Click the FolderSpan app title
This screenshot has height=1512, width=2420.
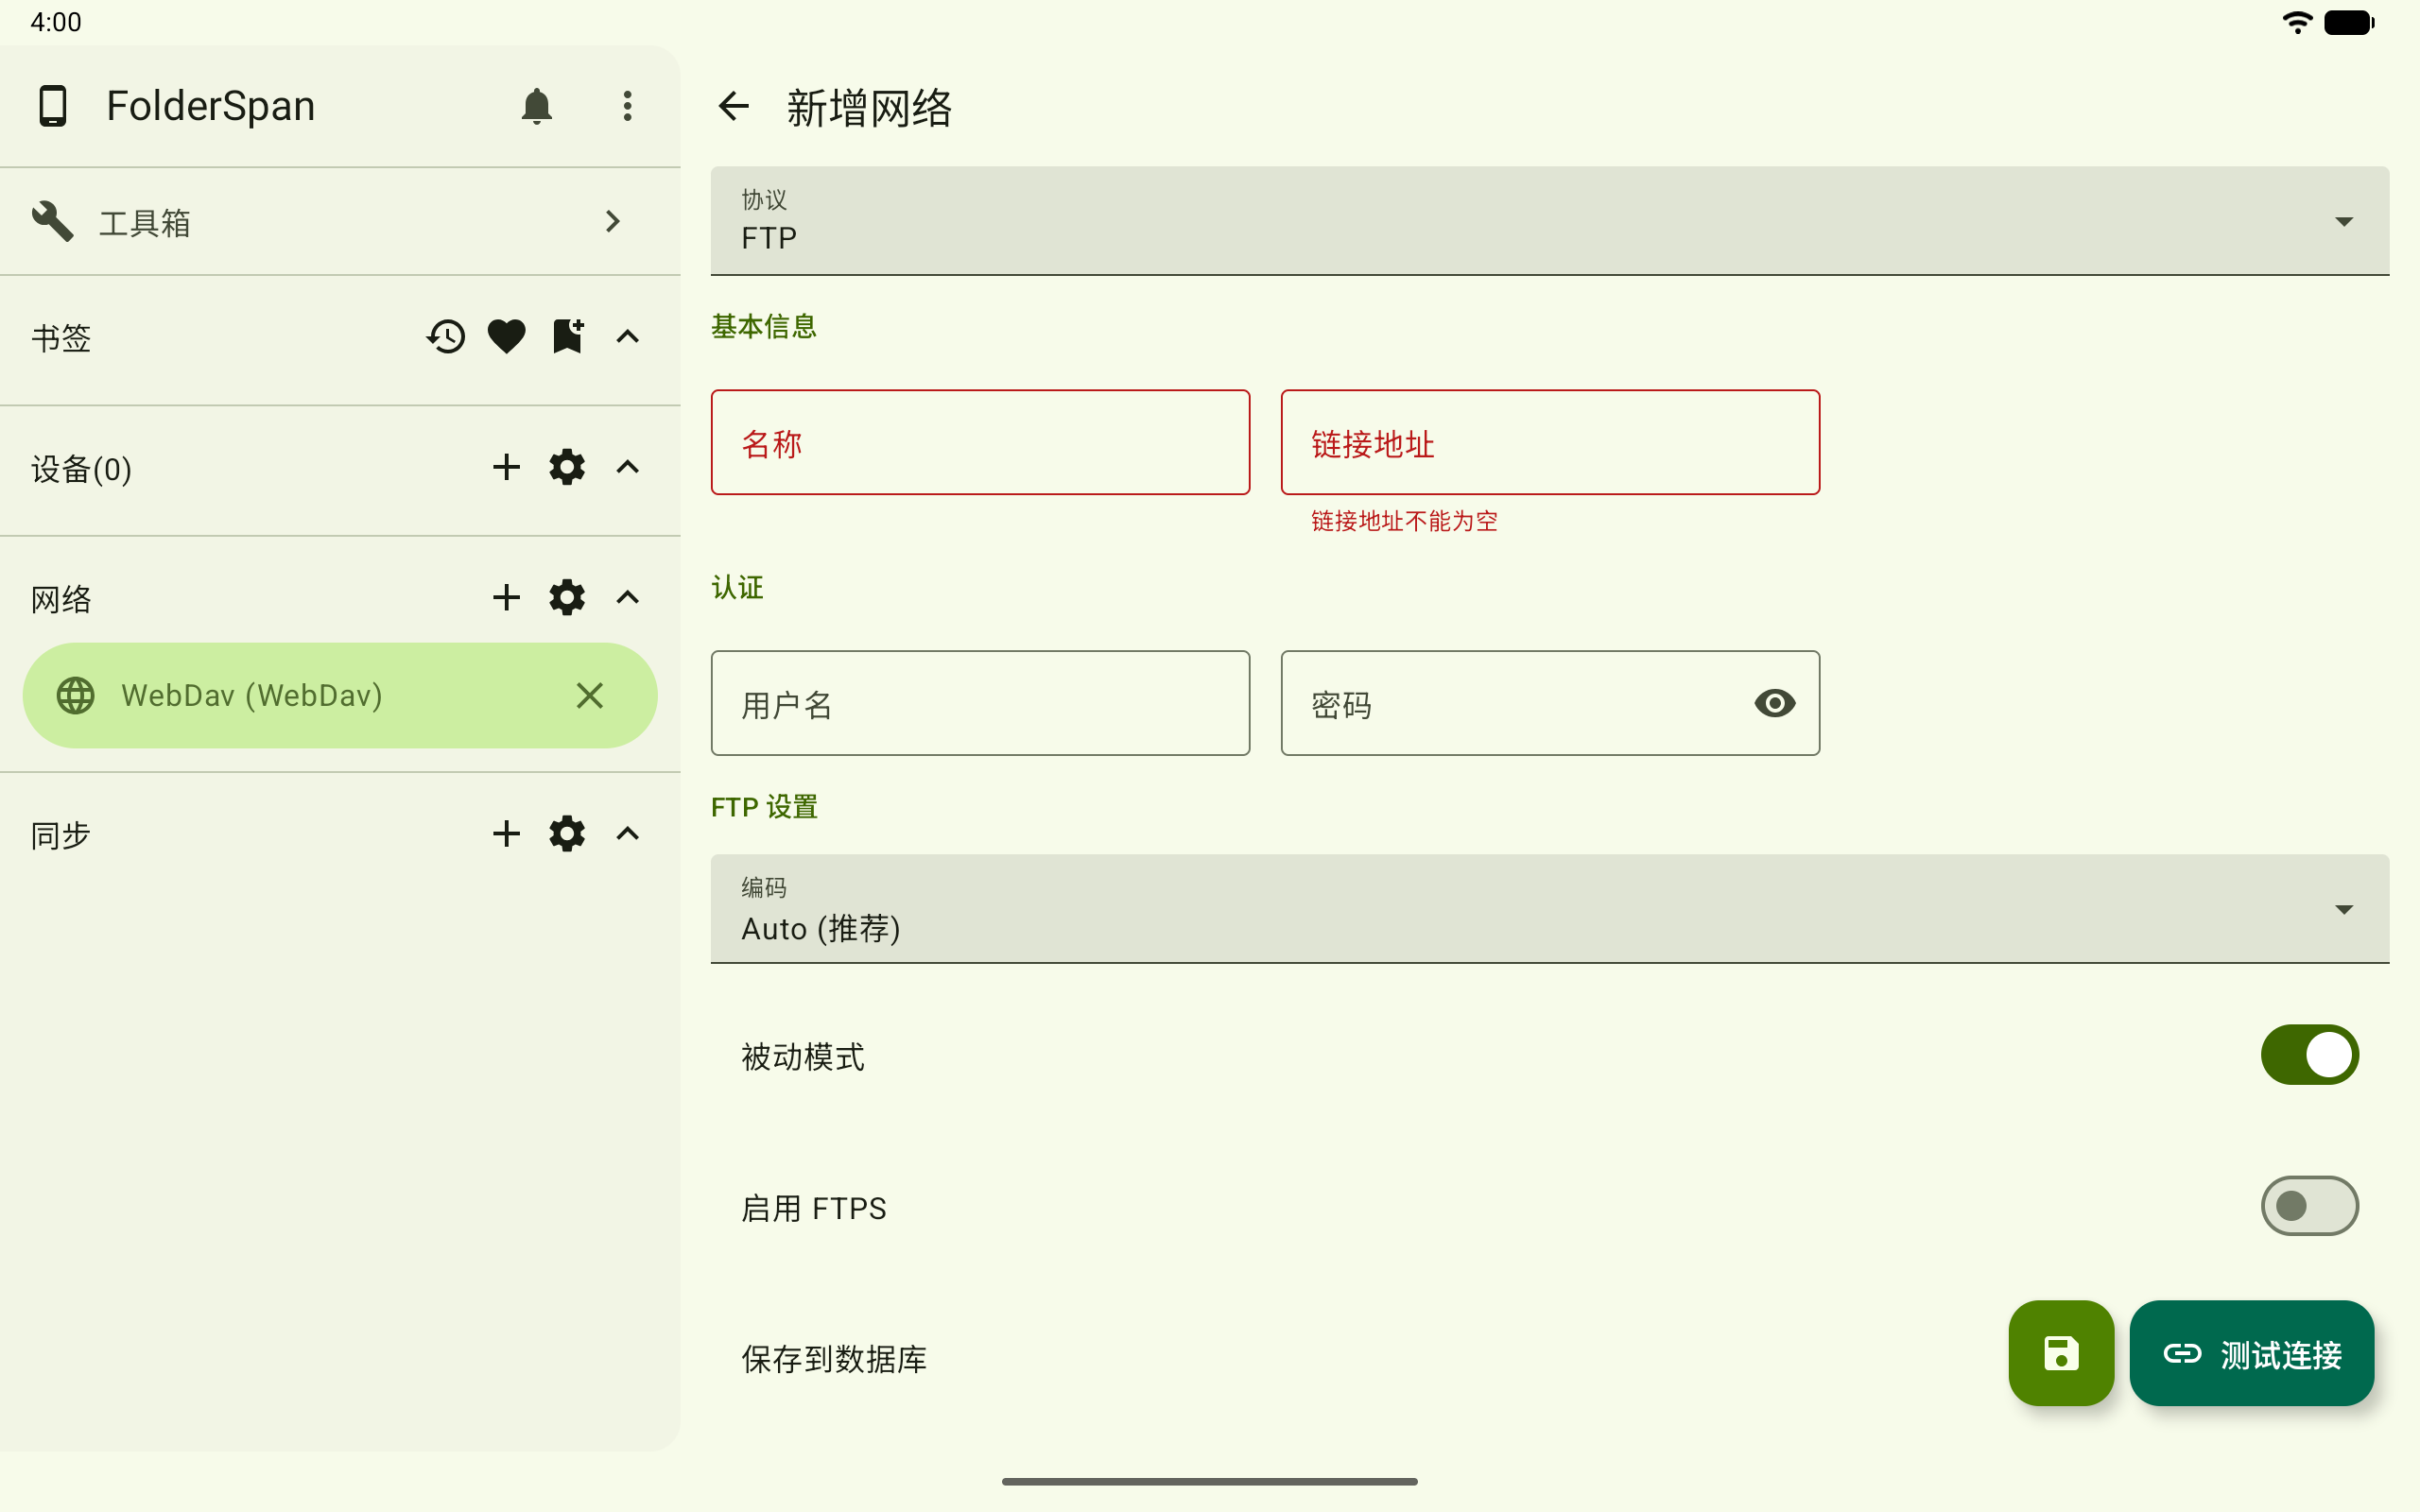pos(211,106)
